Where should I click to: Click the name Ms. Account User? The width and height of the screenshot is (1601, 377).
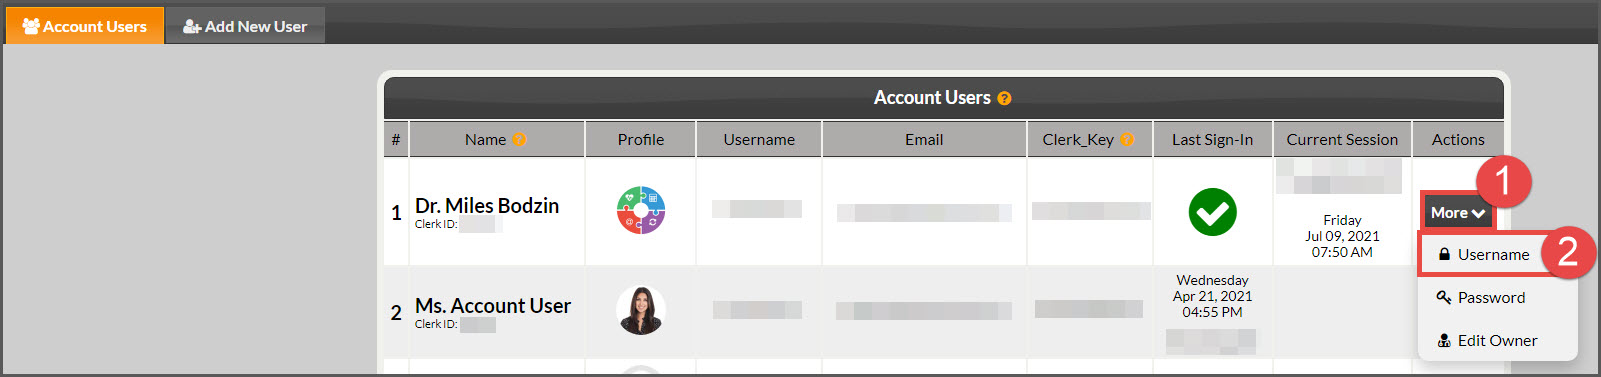coord(493,306)
